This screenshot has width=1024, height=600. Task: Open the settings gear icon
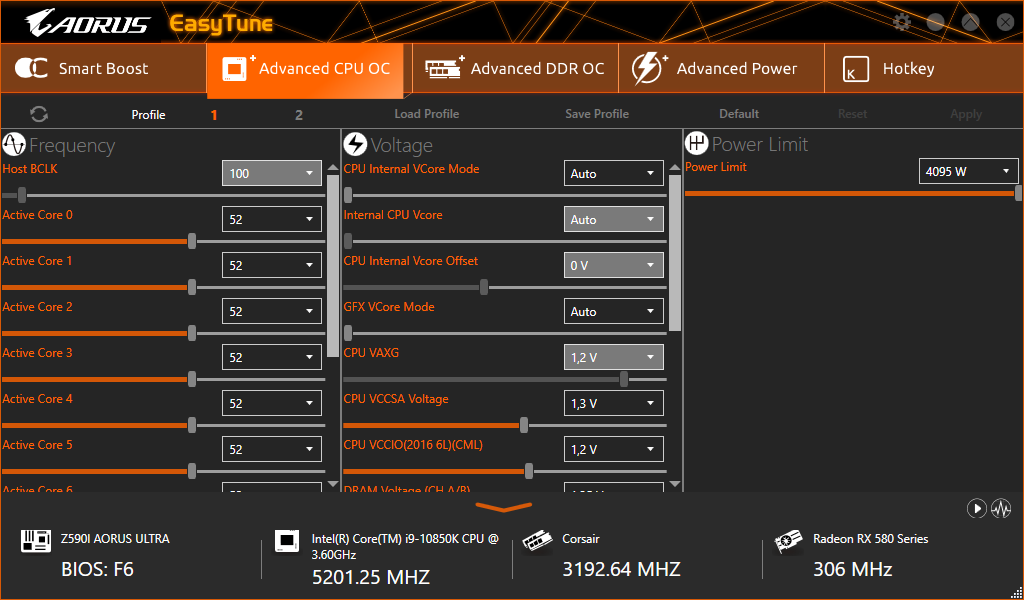(902, 22)
